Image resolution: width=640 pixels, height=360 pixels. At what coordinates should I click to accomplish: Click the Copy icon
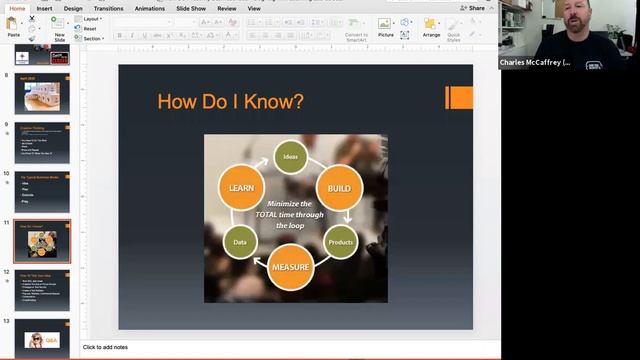point(32,29)
